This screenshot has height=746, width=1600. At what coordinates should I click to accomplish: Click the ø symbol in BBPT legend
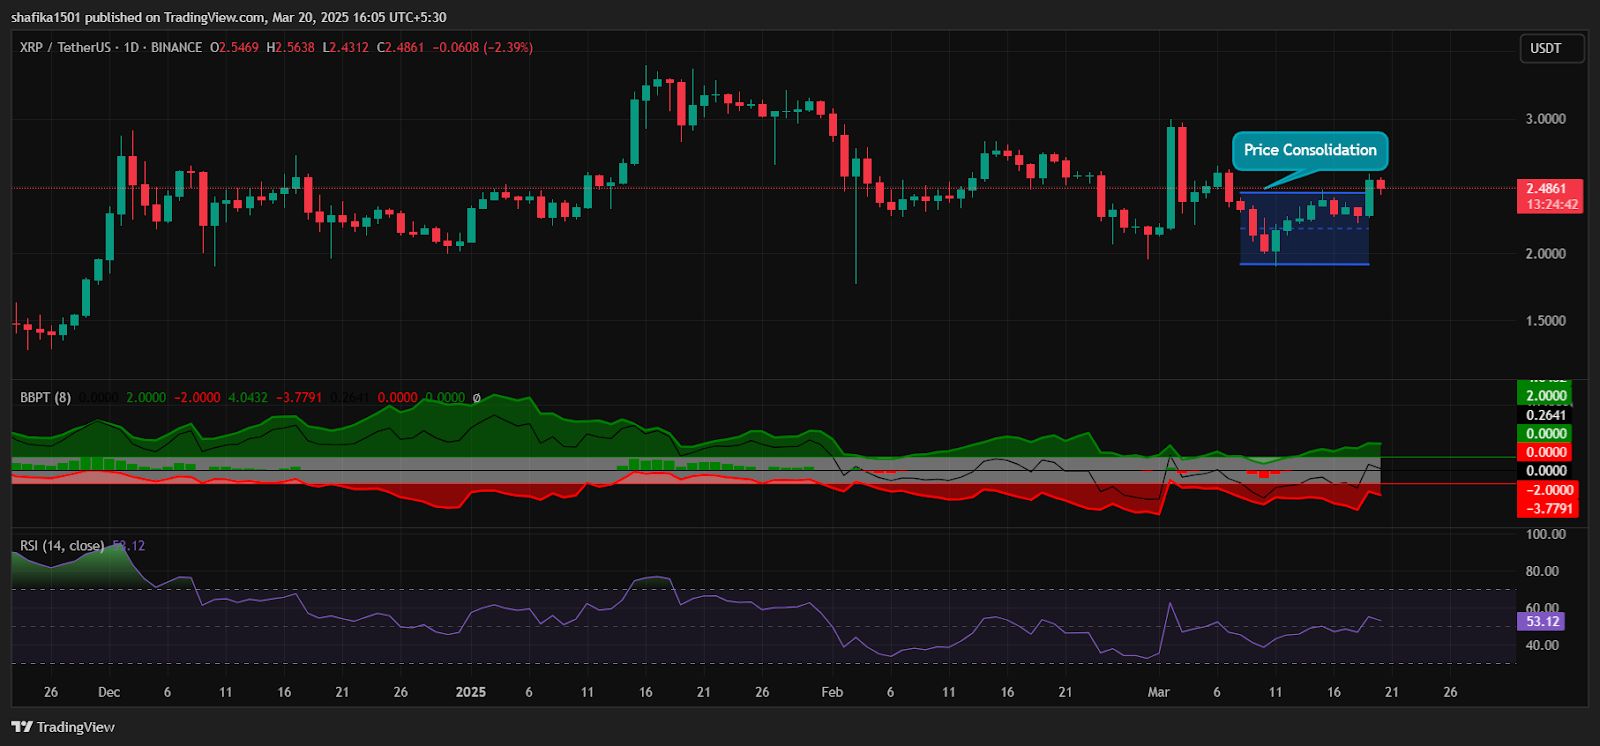(x=476, y=397)
